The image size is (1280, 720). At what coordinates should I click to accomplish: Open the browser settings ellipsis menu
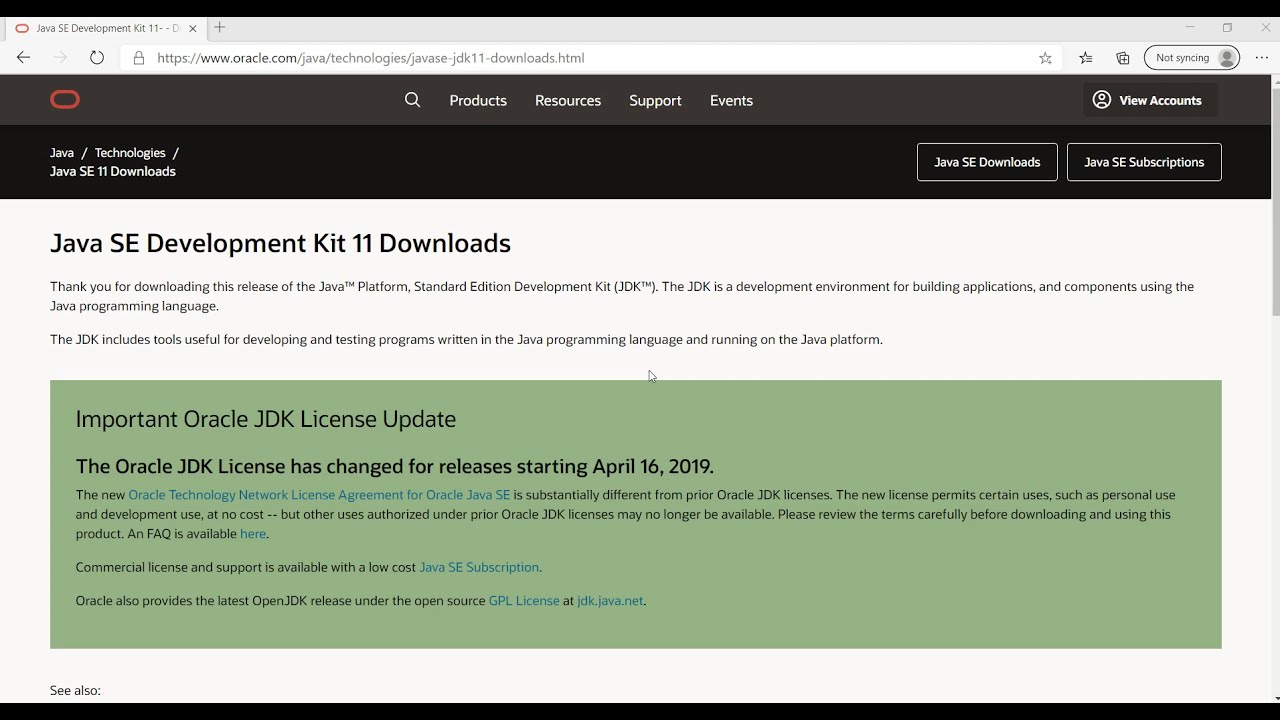tap(1262, 58)
